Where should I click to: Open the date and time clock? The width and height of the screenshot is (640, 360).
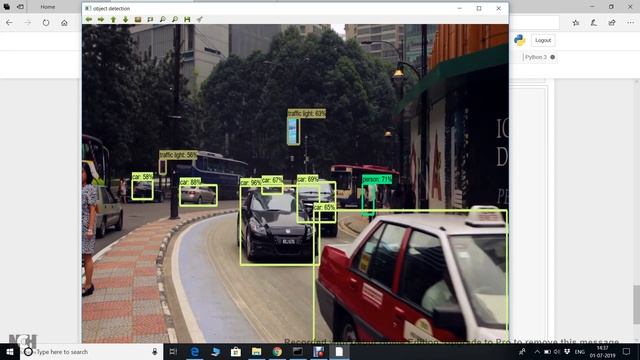602,352
